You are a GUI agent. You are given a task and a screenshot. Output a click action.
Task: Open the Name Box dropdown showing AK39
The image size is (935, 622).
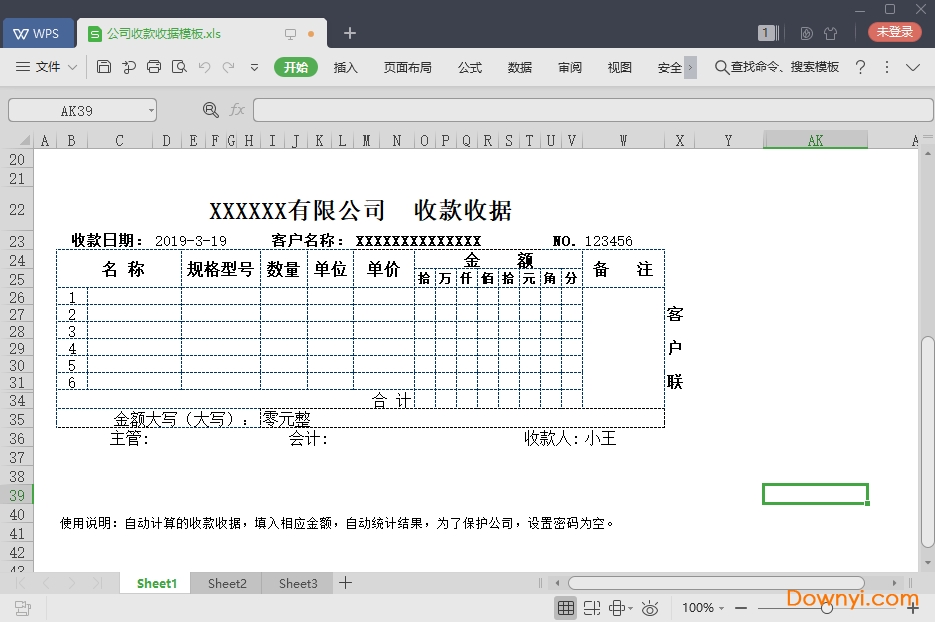(153, 110)
